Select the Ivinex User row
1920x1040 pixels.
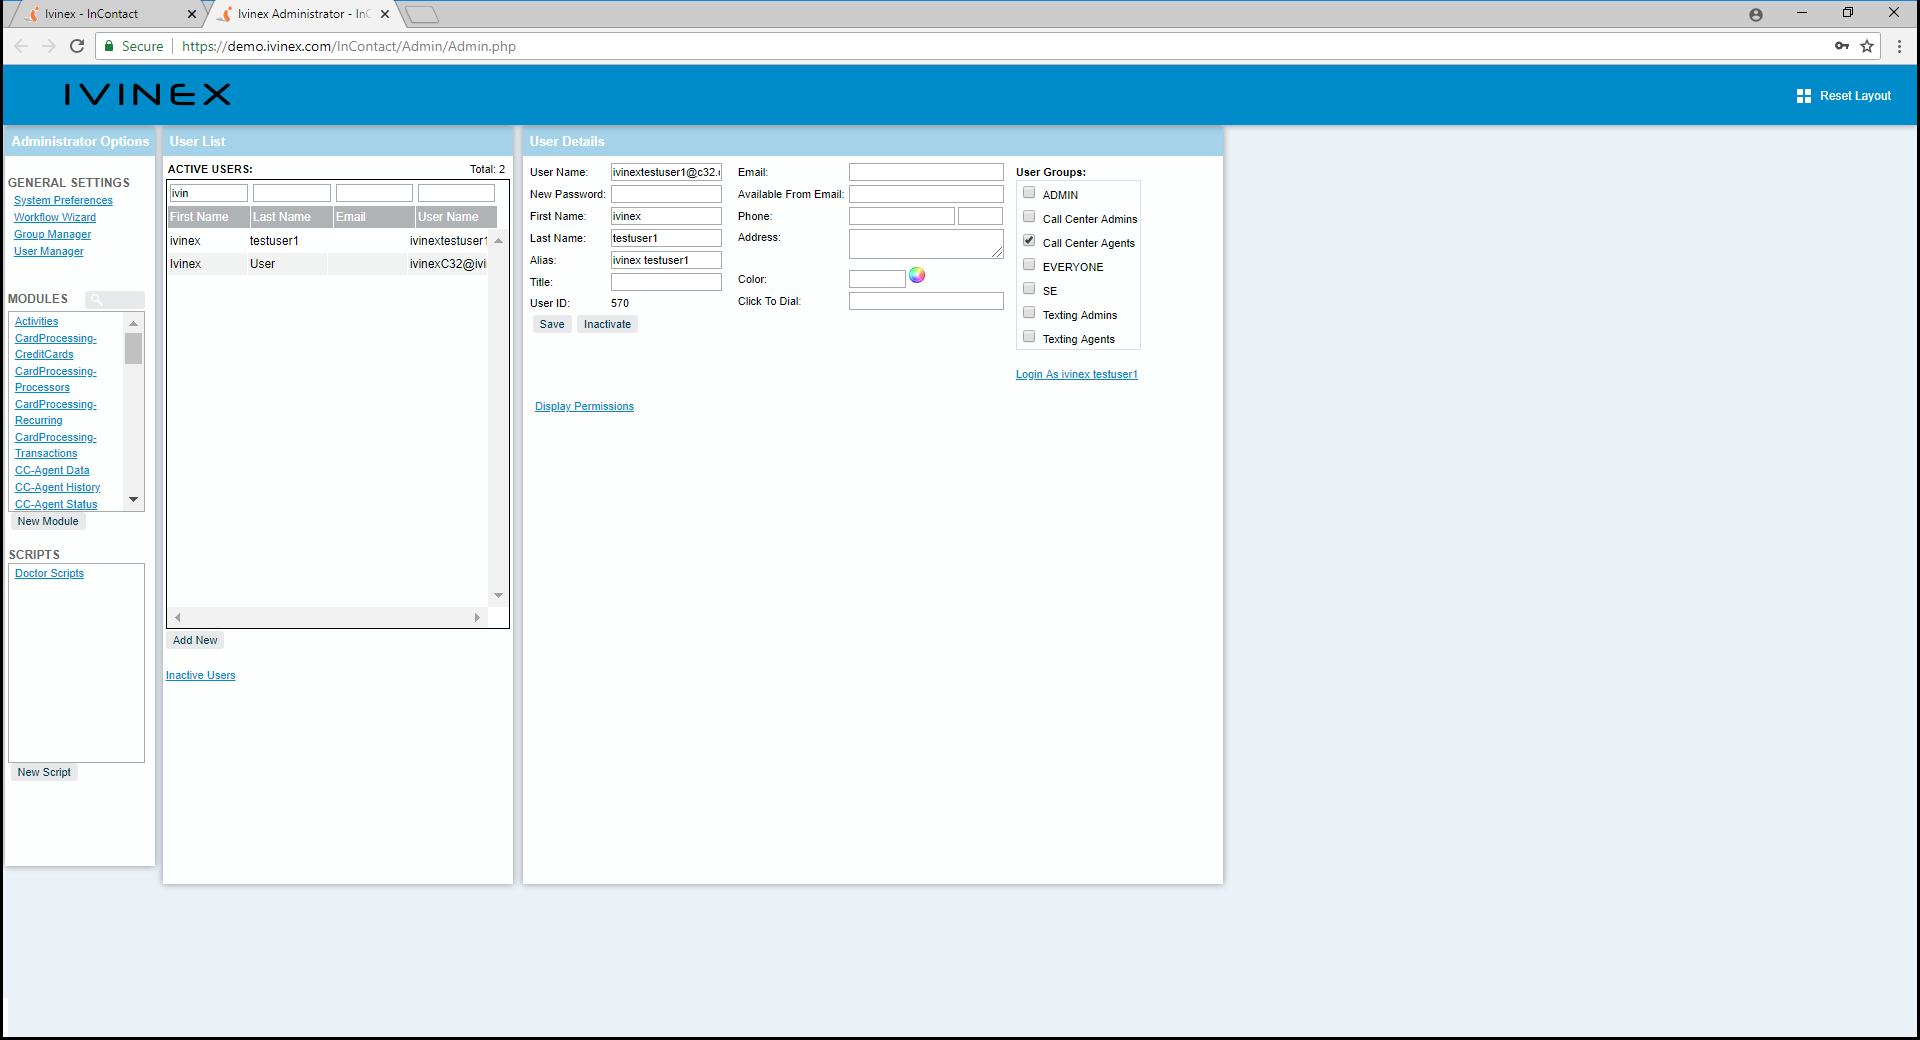328,264
